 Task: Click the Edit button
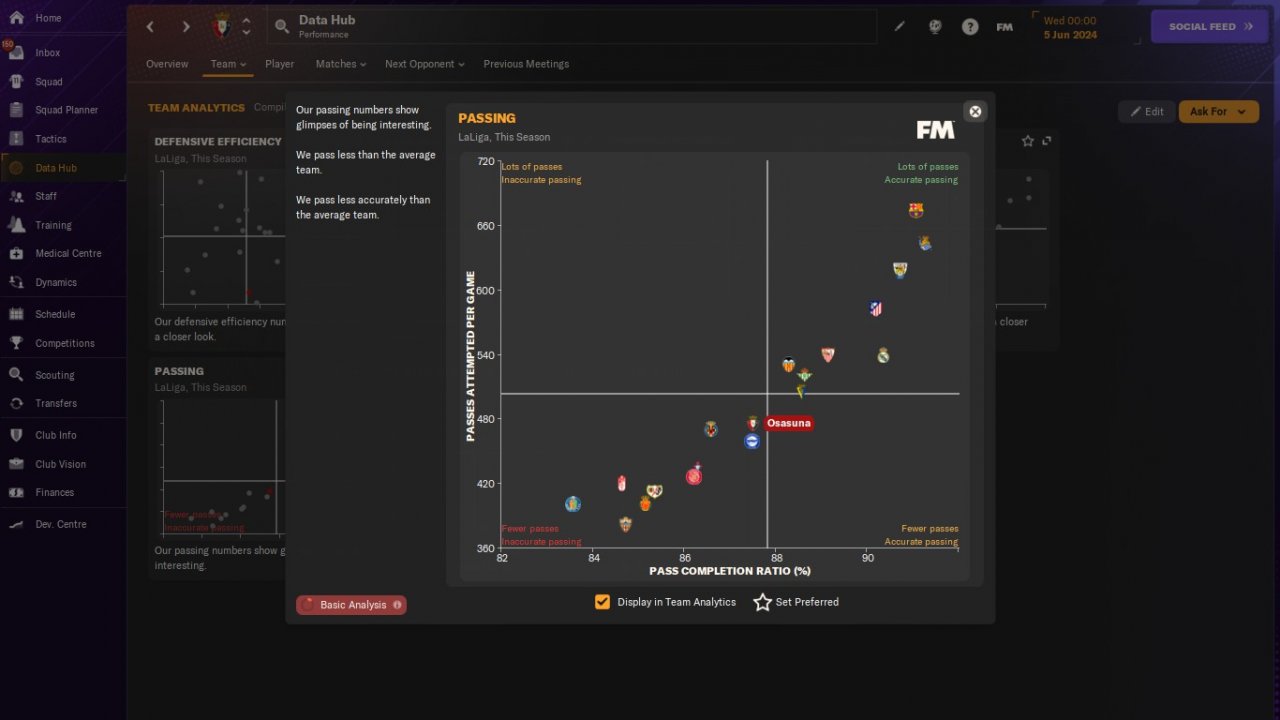(1146, 112)
